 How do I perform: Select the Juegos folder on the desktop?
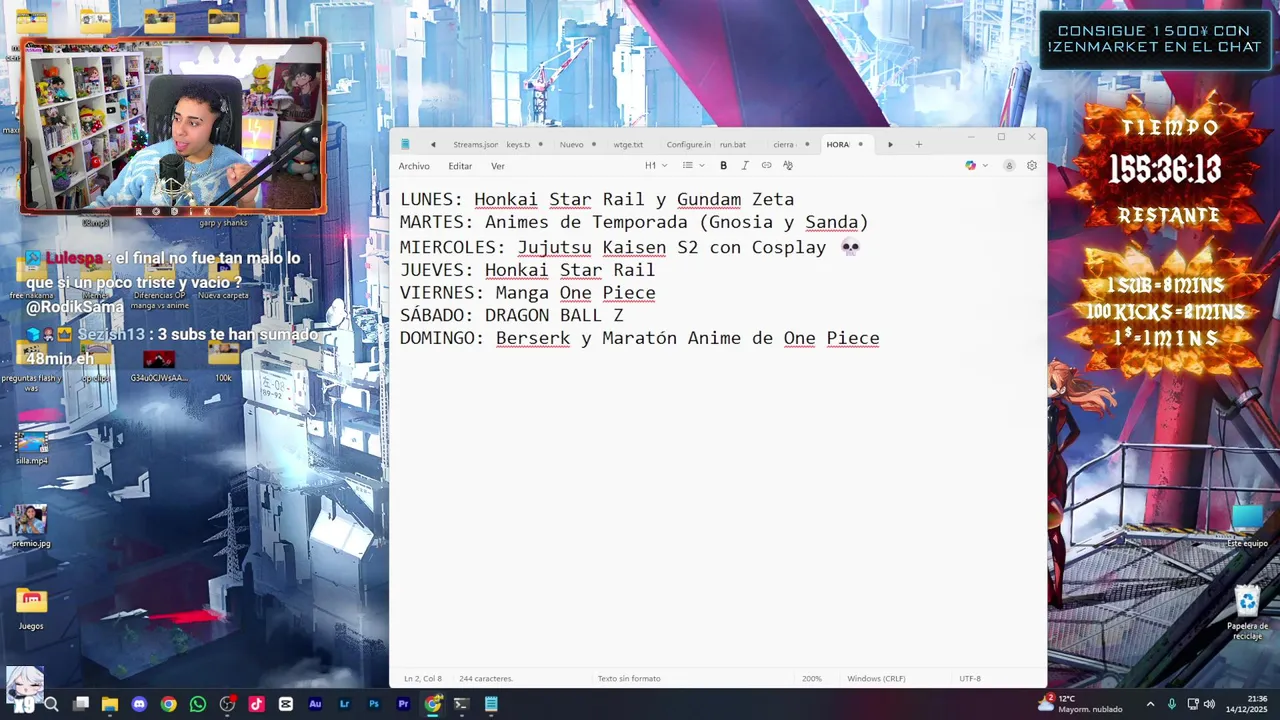coord(31,608)
